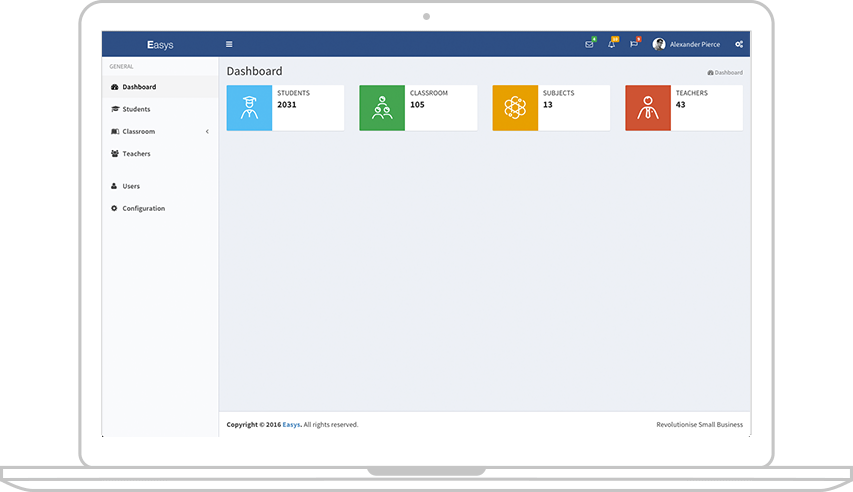Open the mail messages envelope icon
This screenshot has height=492, width=853.
589,44
